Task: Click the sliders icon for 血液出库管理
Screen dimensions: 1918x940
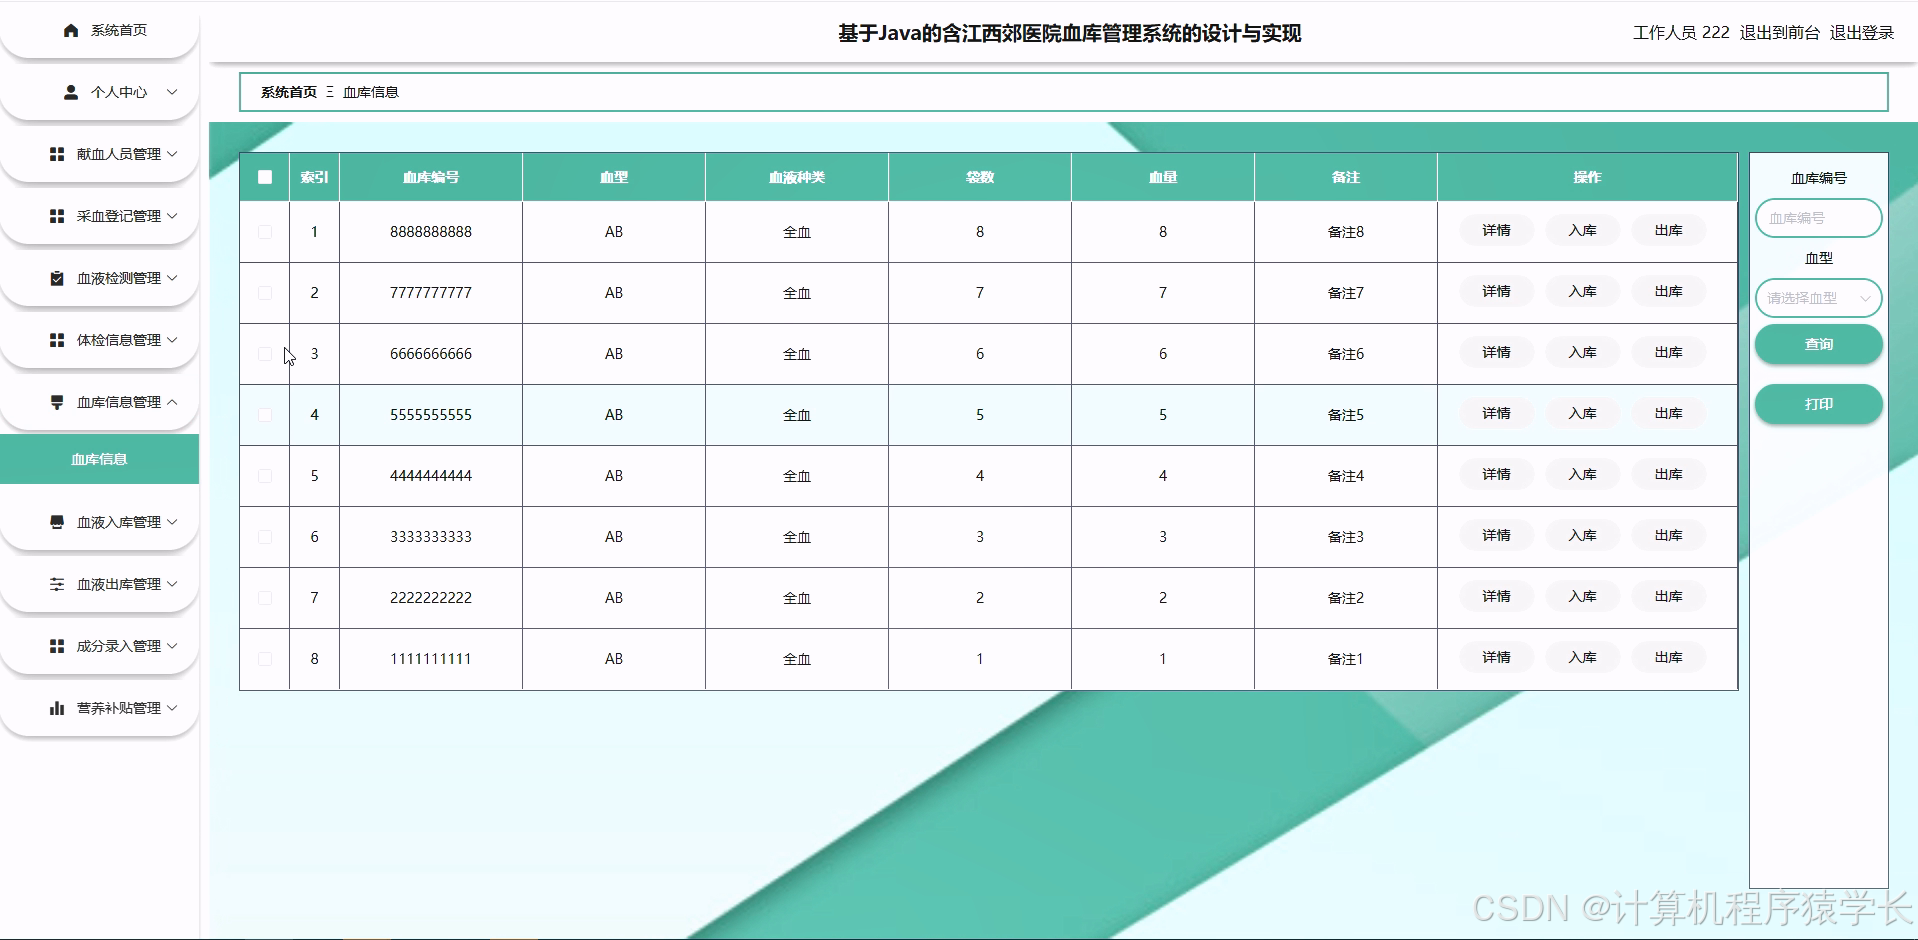Action: coord(57,585)
